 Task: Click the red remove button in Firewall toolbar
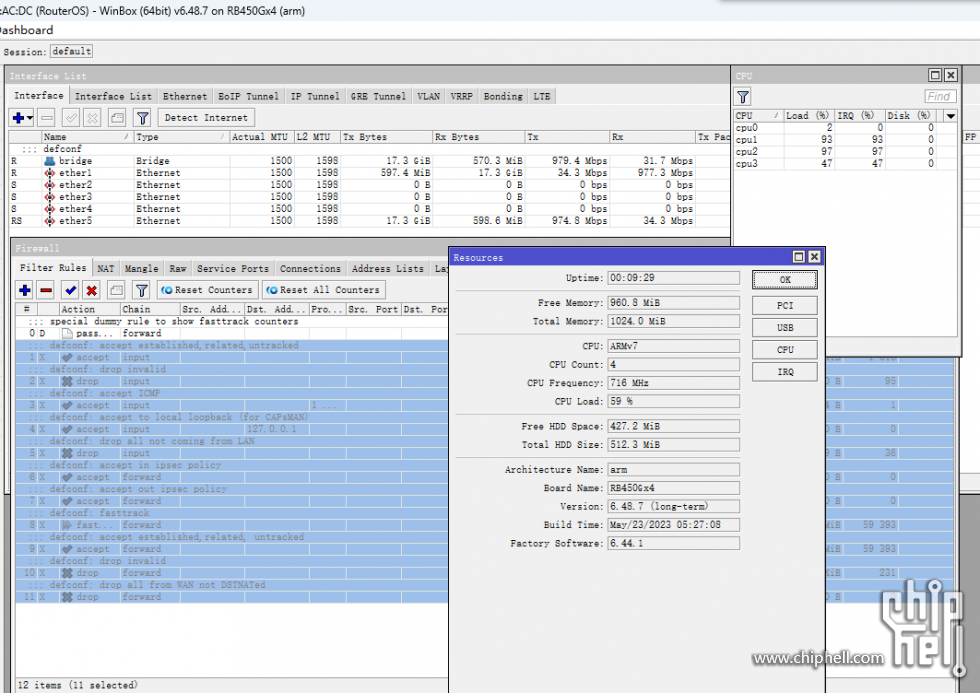[46, 290]
